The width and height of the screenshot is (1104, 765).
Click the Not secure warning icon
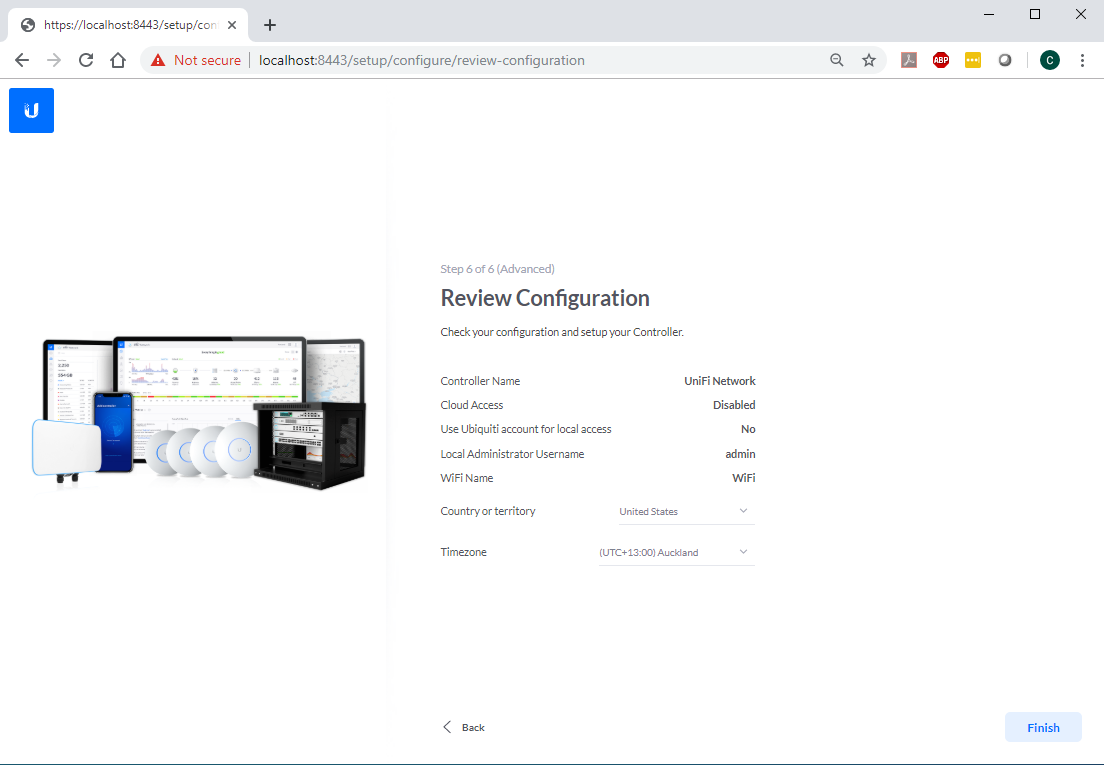(158, 61)
